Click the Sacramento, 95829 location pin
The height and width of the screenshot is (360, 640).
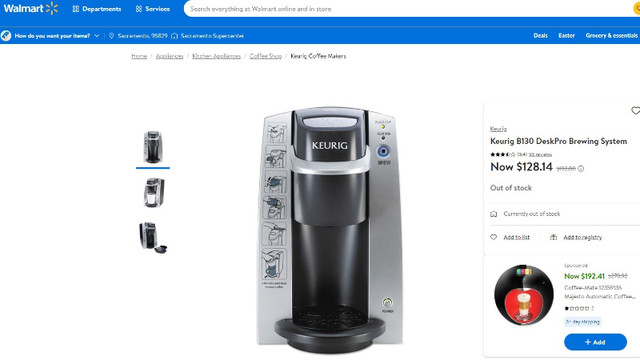click(111, 36)
